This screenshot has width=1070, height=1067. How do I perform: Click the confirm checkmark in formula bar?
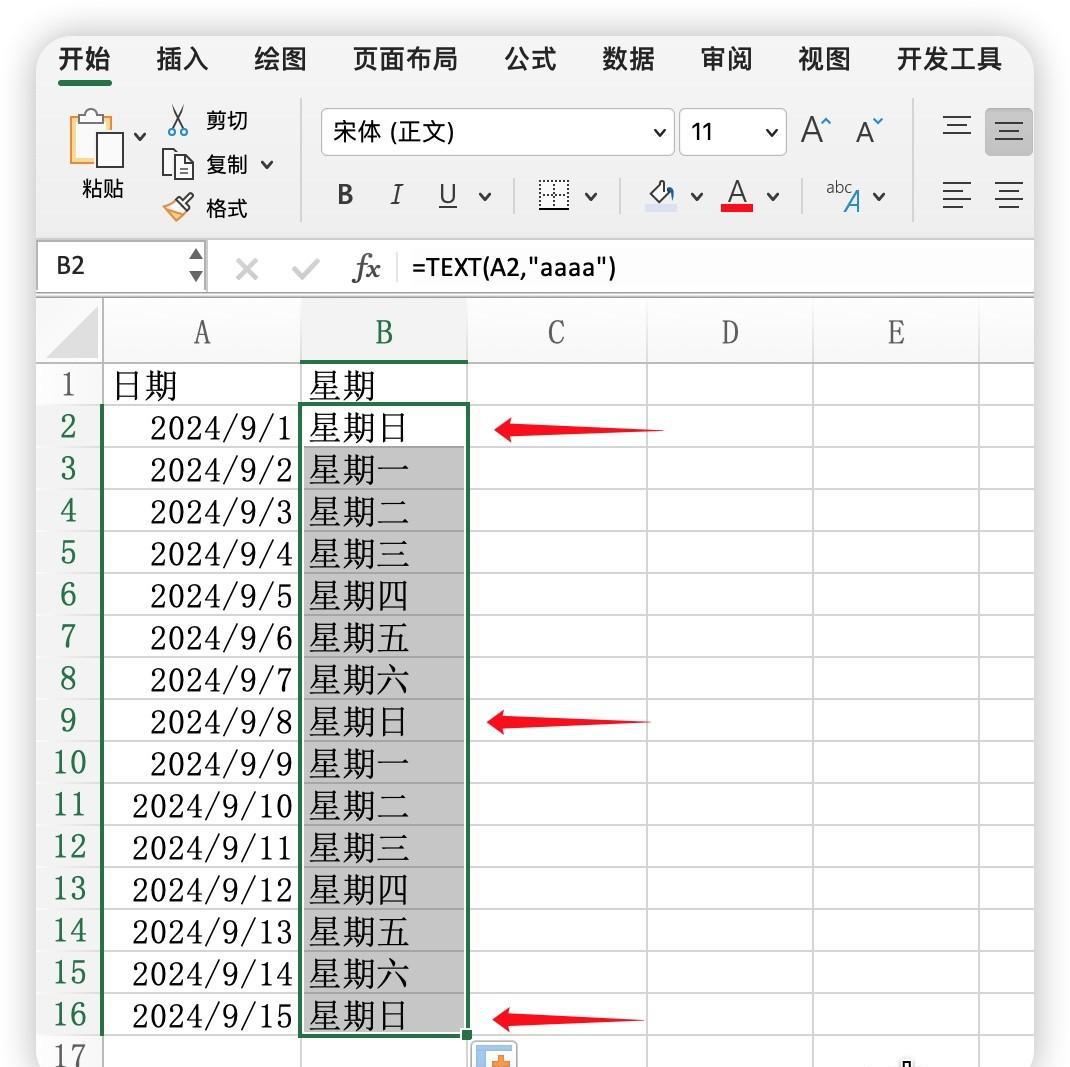coord(305,269)
